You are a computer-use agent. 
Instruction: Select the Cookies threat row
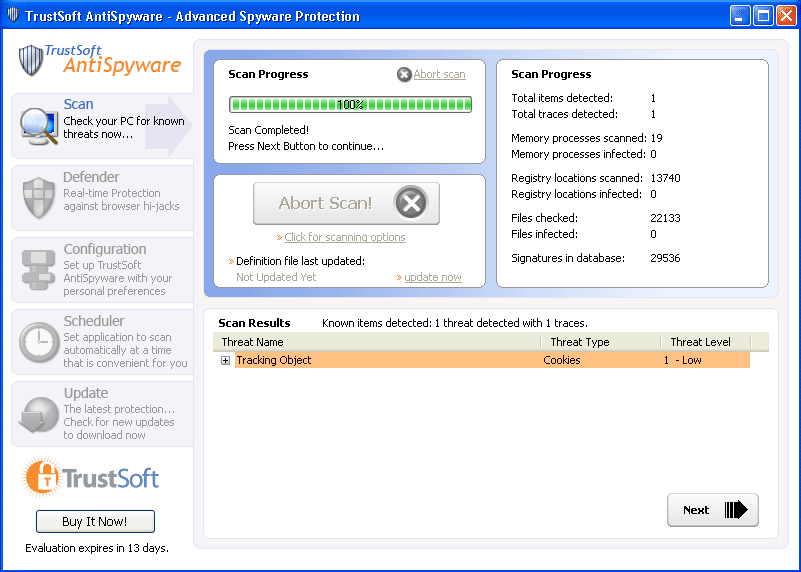pos(561,360)
